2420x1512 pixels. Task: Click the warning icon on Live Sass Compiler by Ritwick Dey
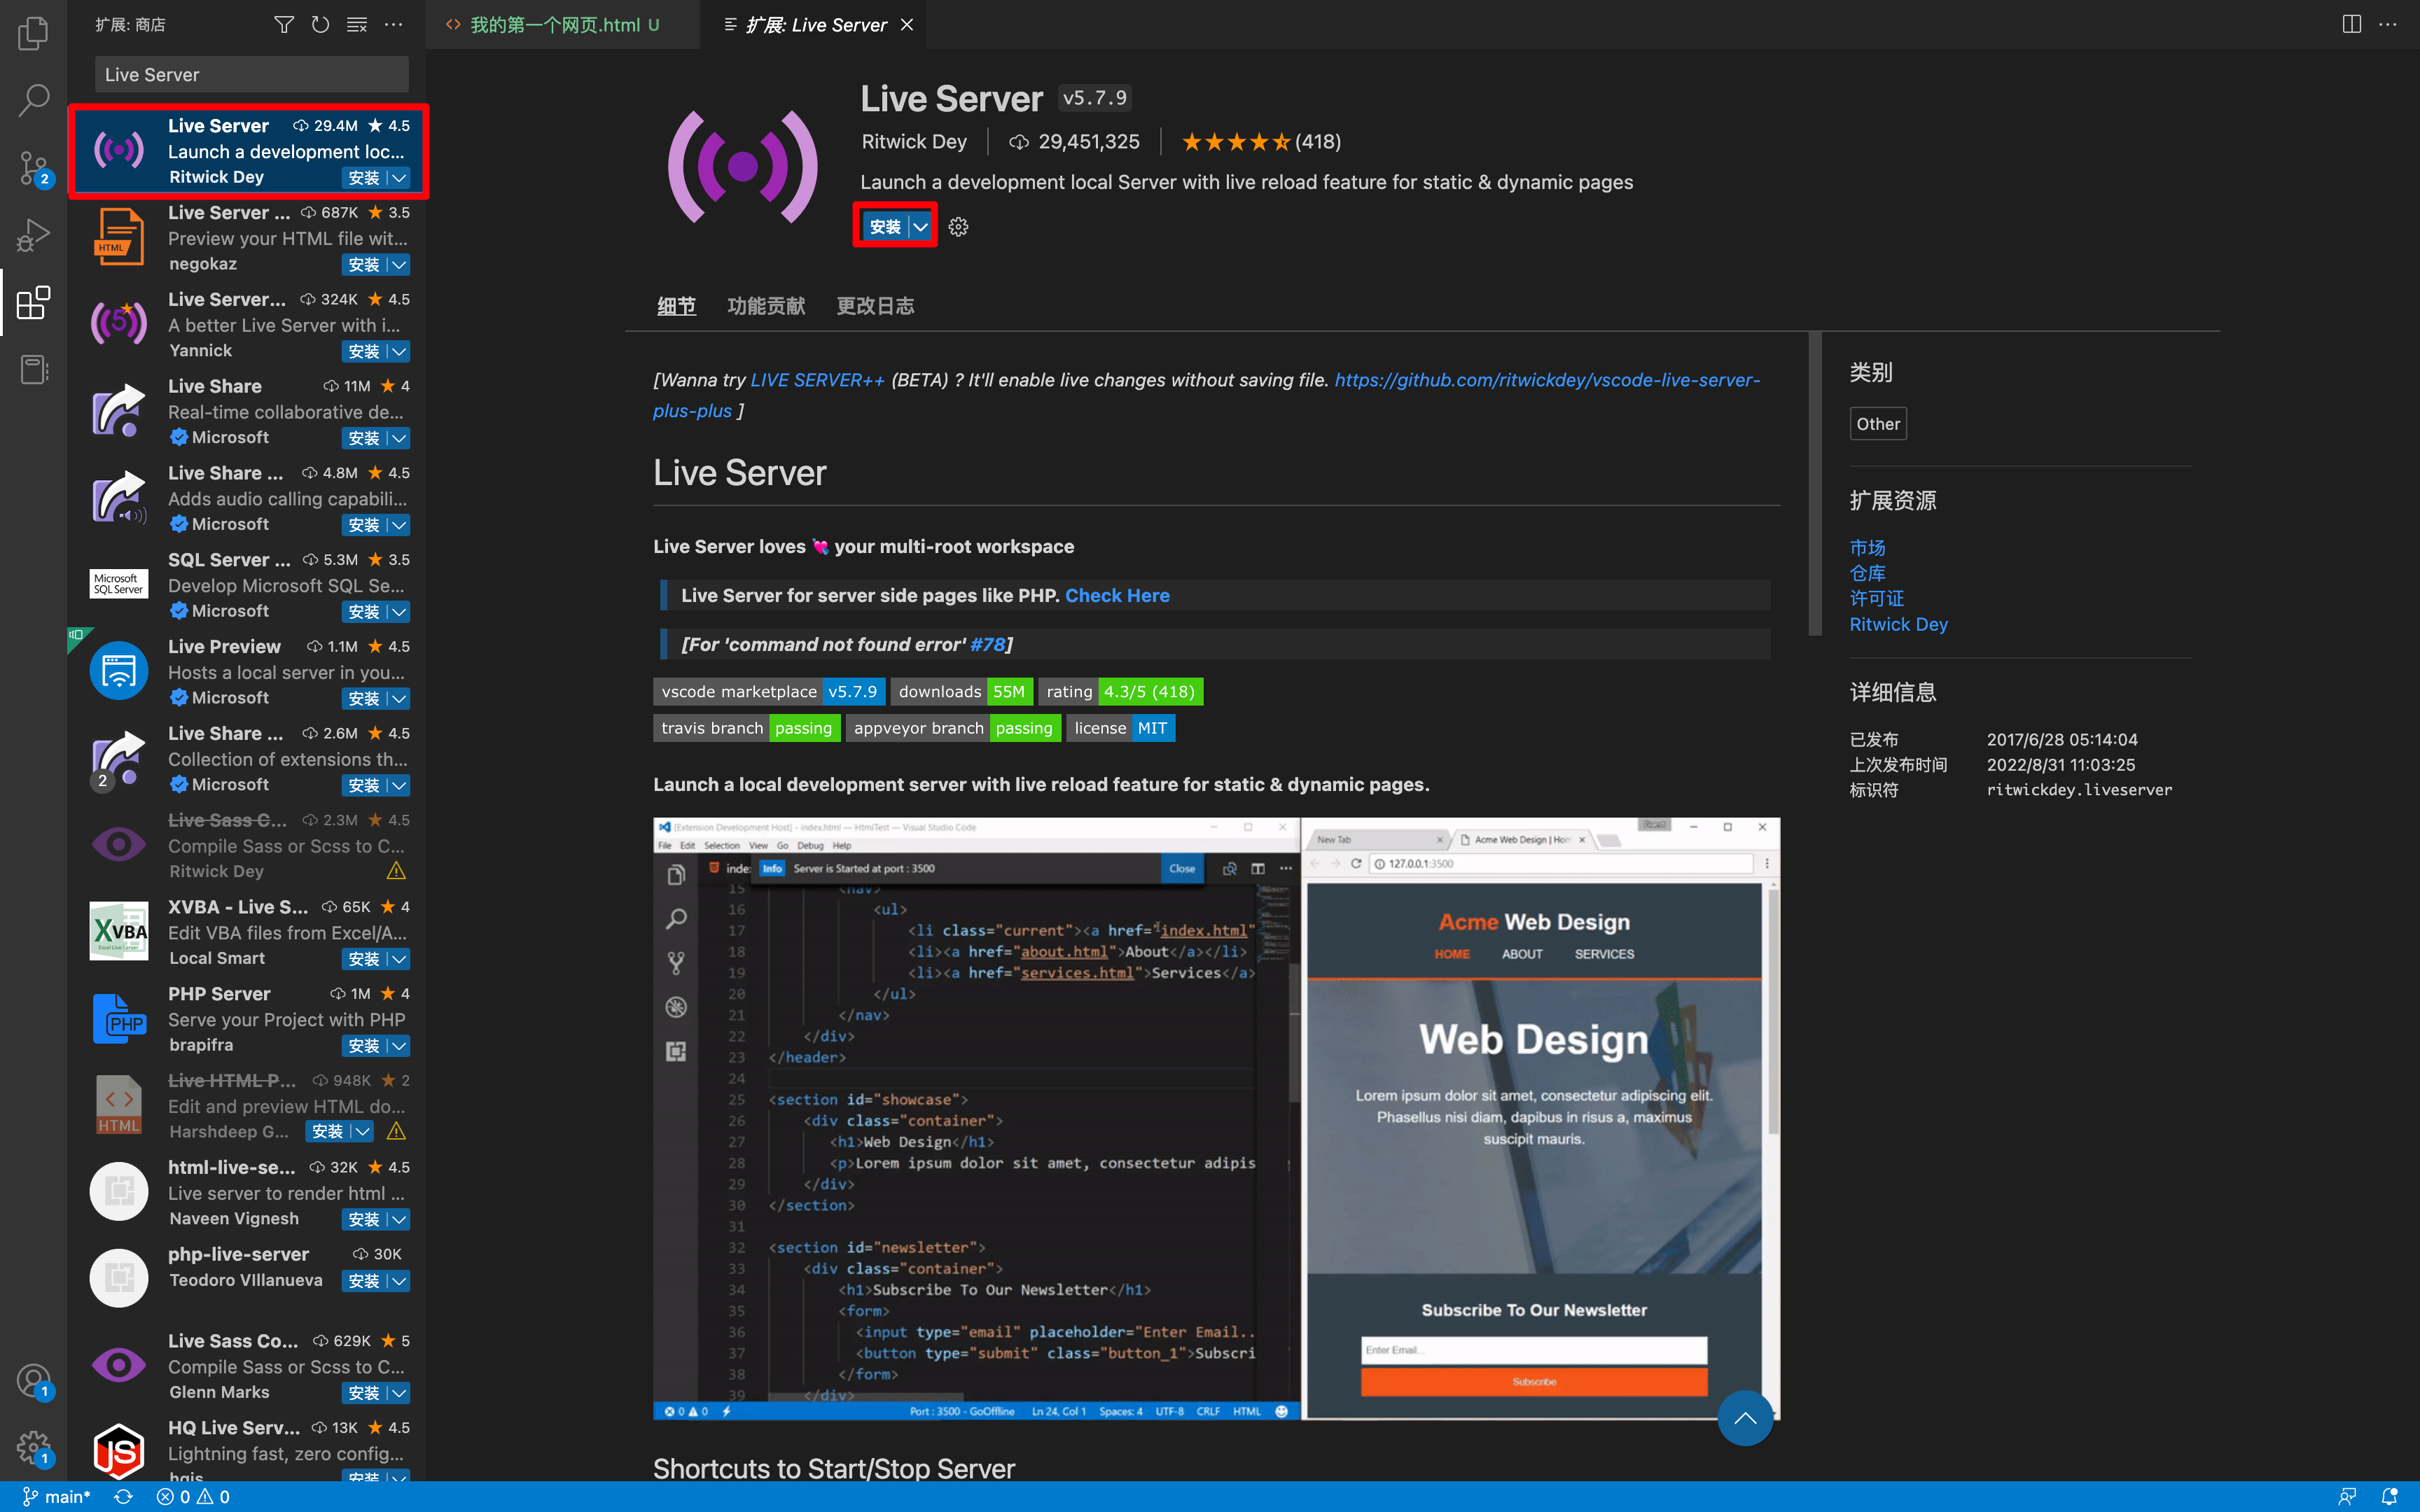point(396,871)
